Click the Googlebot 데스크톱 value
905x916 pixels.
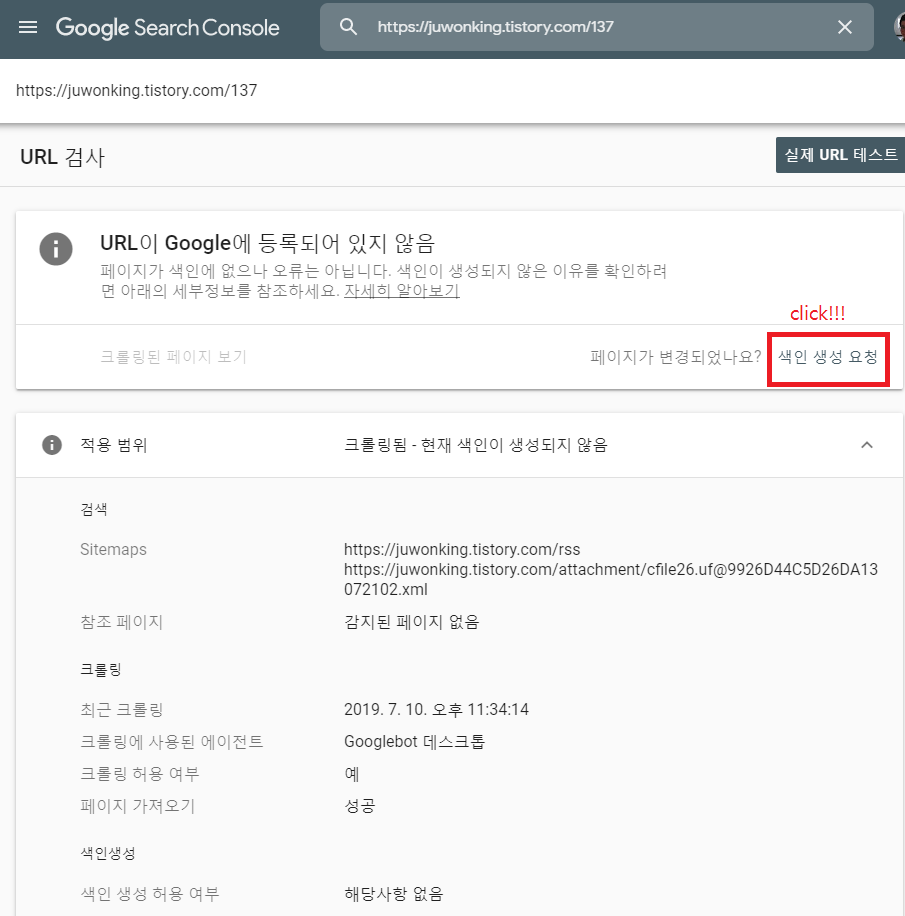[414, 741]
